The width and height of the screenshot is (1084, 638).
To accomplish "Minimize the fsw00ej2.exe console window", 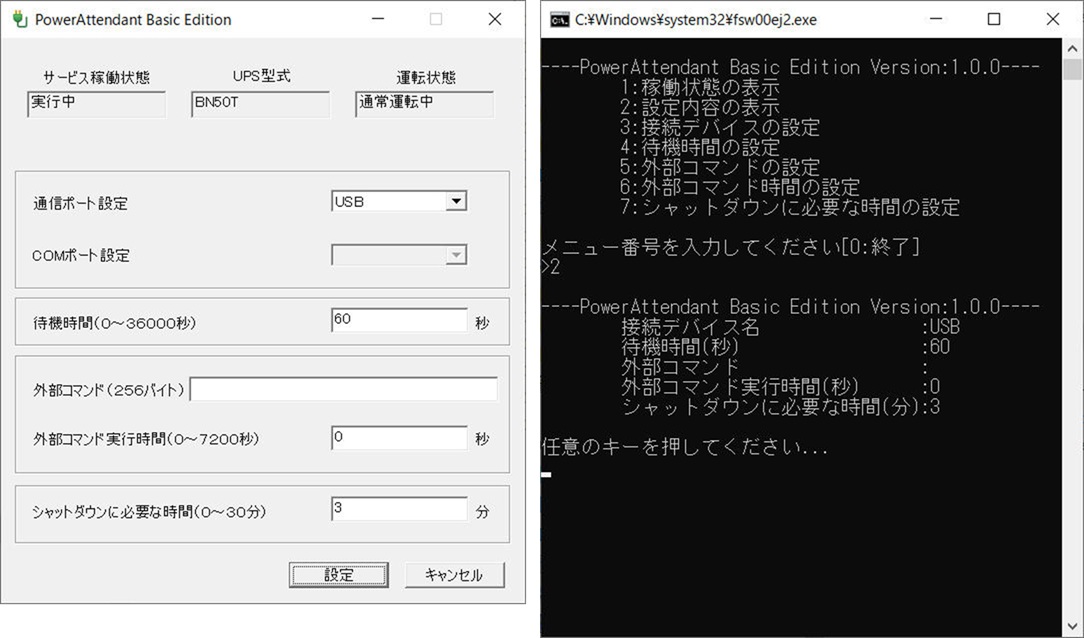I will pos(935,19).
